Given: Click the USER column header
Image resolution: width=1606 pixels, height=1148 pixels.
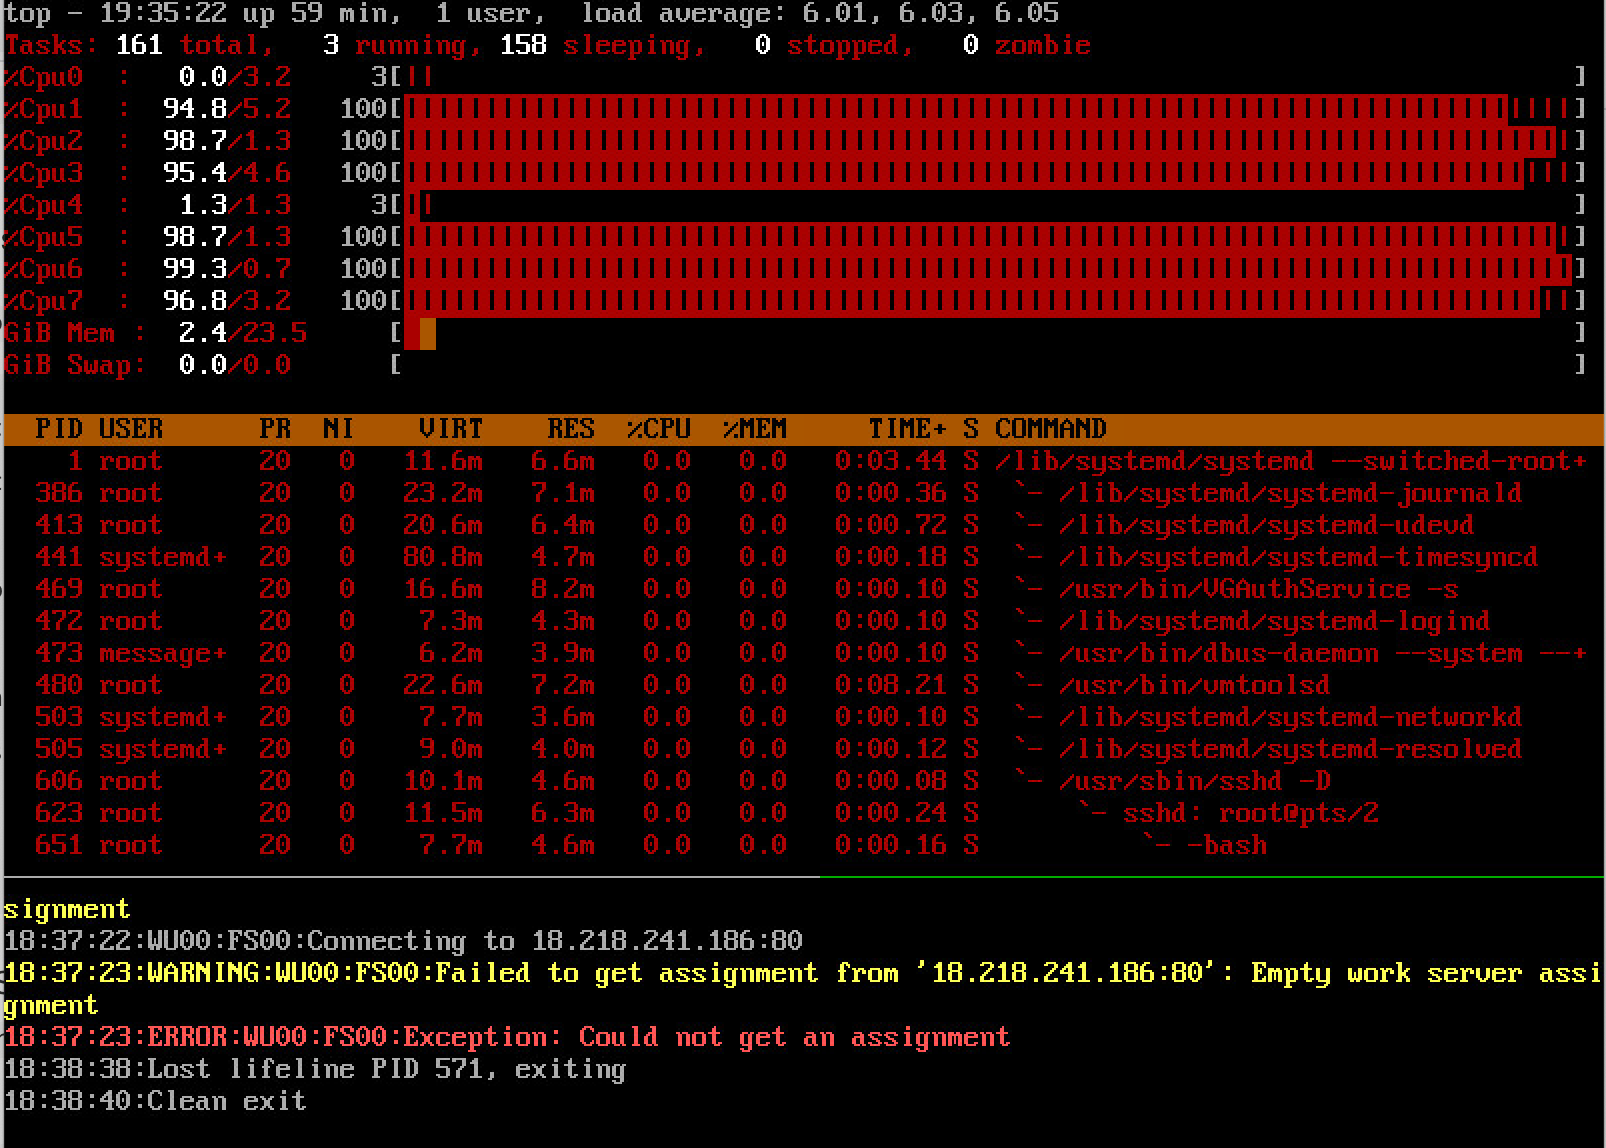Looking at the screenshot, I should pyautogui.click(x=131, y=429).
